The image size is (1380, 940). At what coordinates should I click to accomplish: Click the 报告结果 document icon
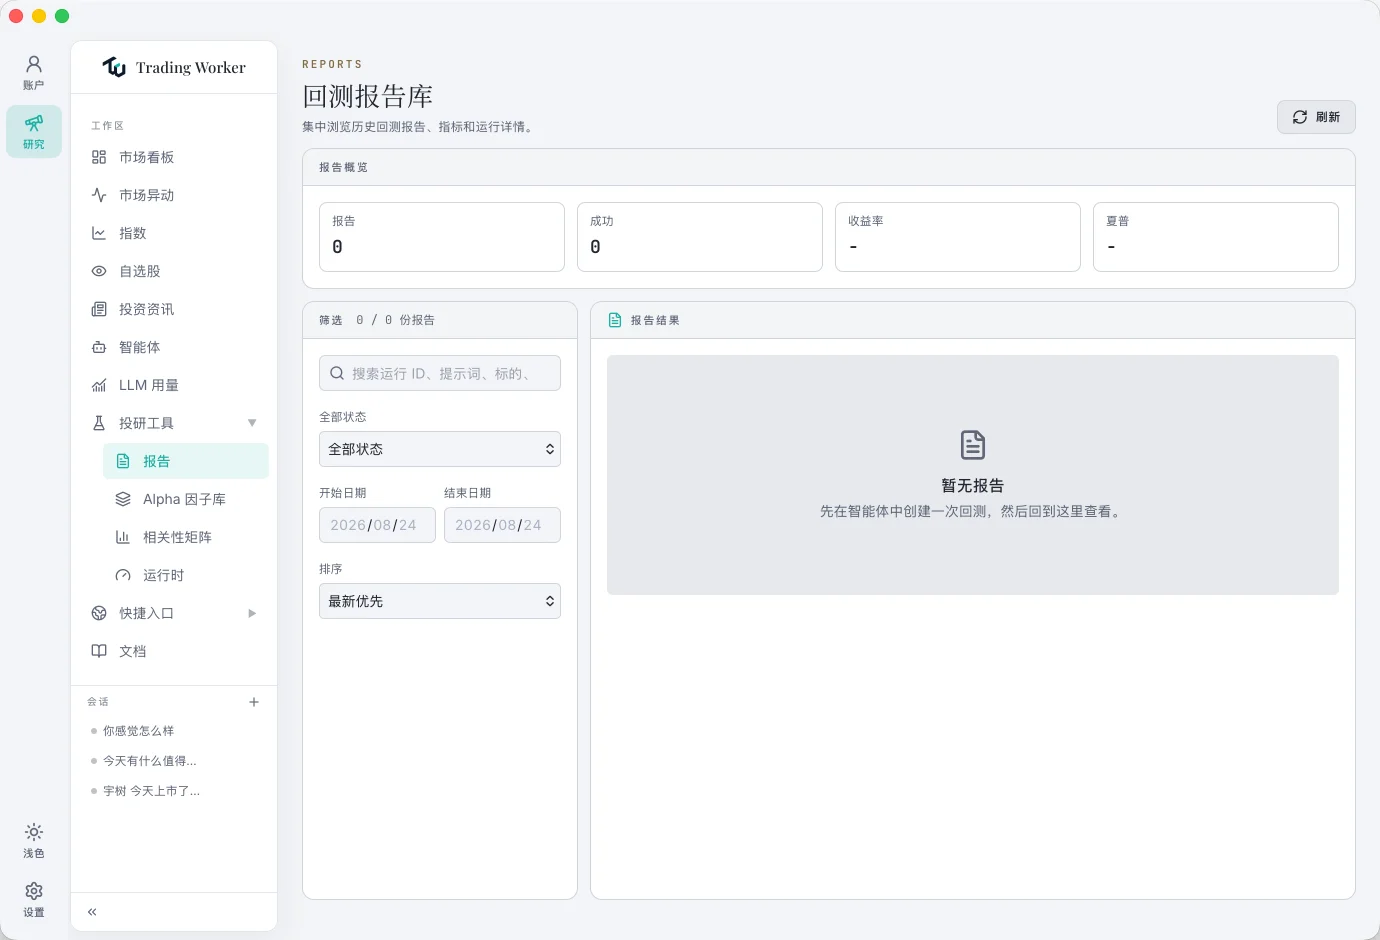tap(615, 320)
